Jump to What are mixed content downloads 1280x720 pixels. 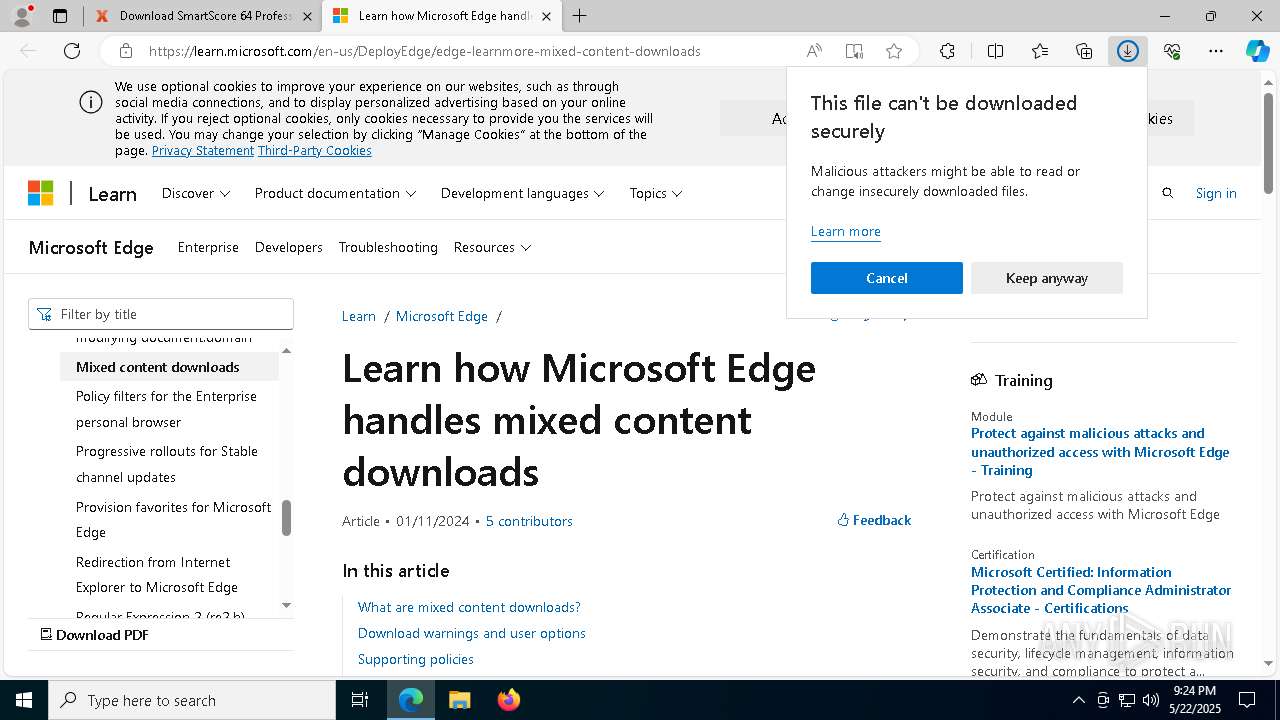[x=469, y=607]
